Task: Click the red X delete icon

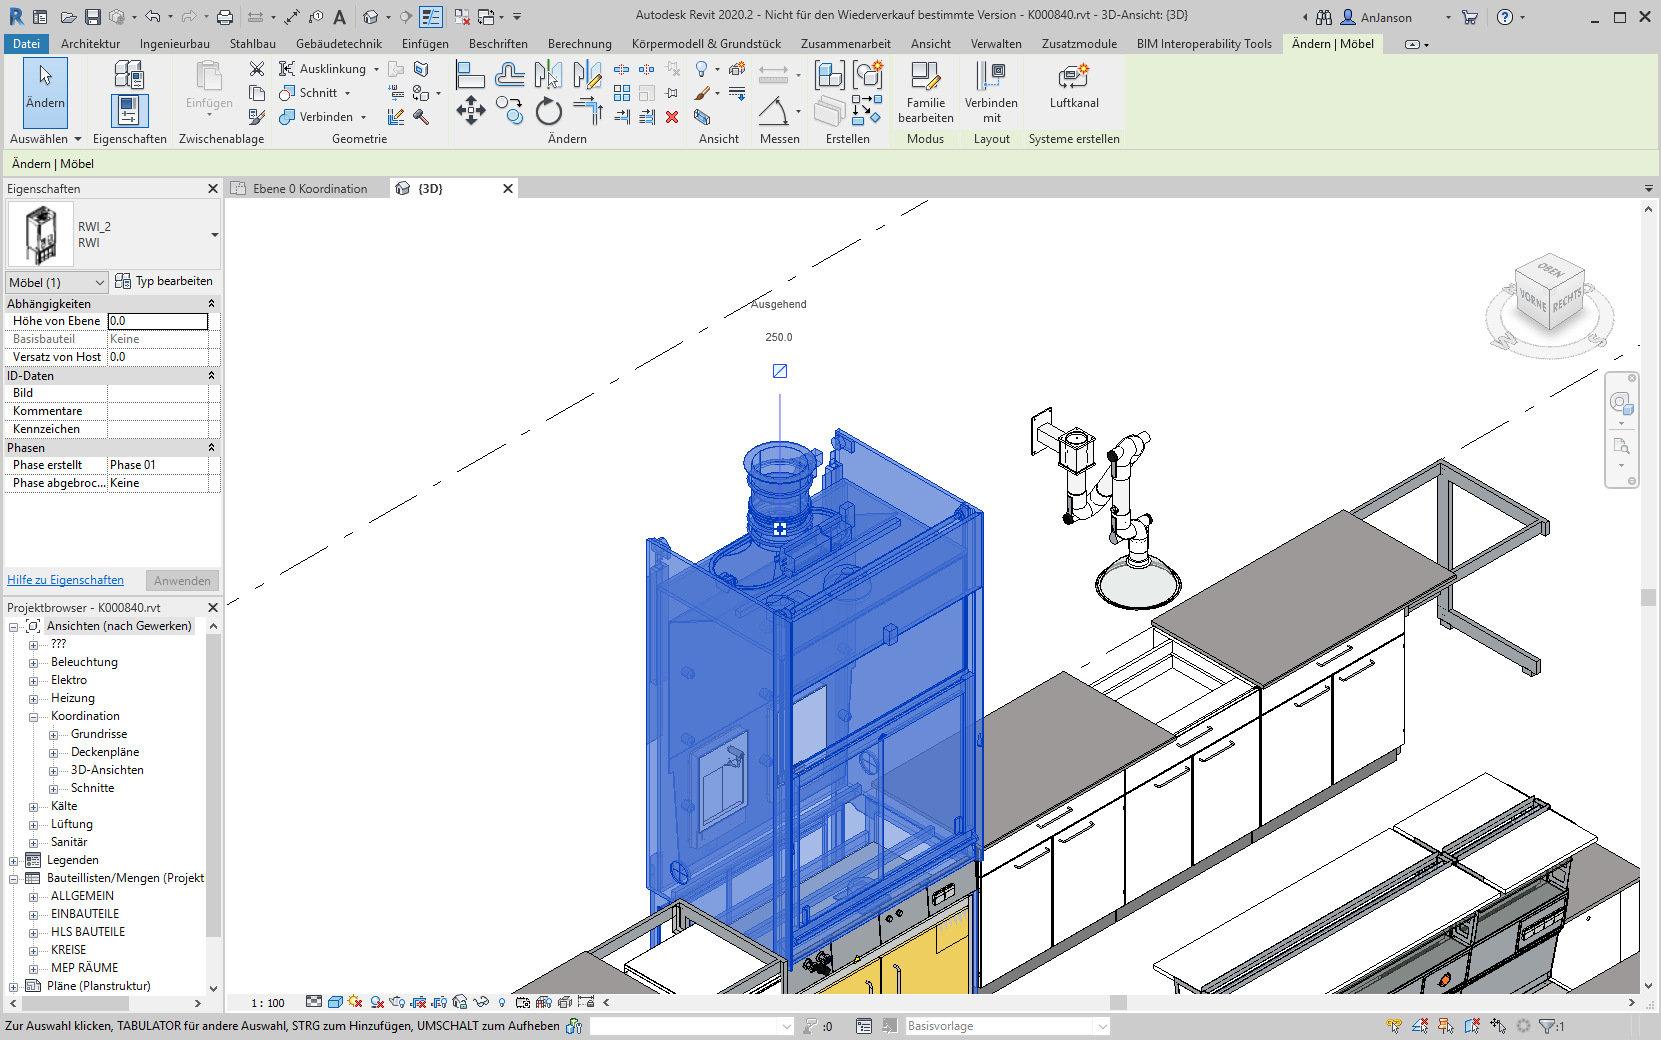Action: click(x=672, y=117)
